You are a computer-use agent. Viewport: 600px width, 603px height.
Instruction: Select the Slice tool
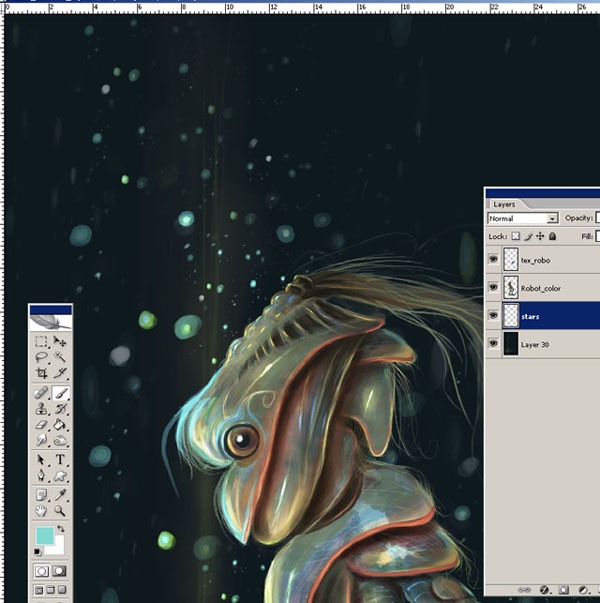60,373
